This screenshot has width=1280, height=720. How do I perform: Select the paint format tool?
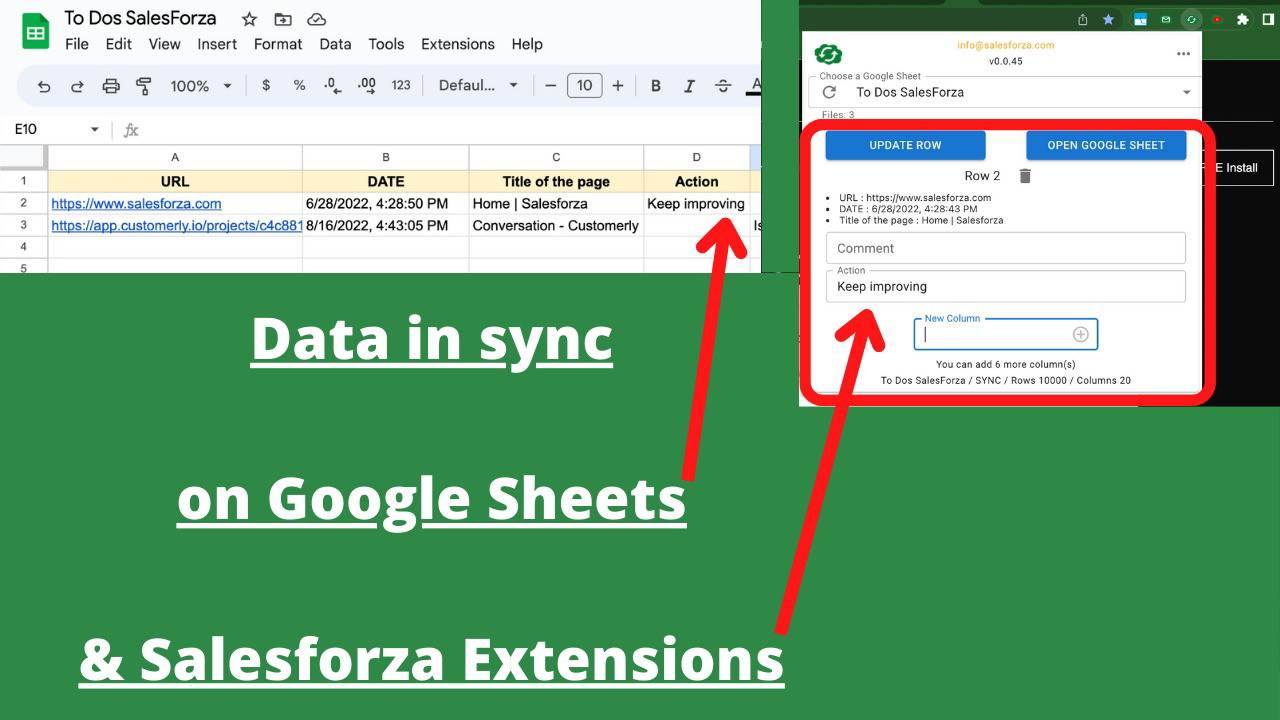[x=144, y=86]
